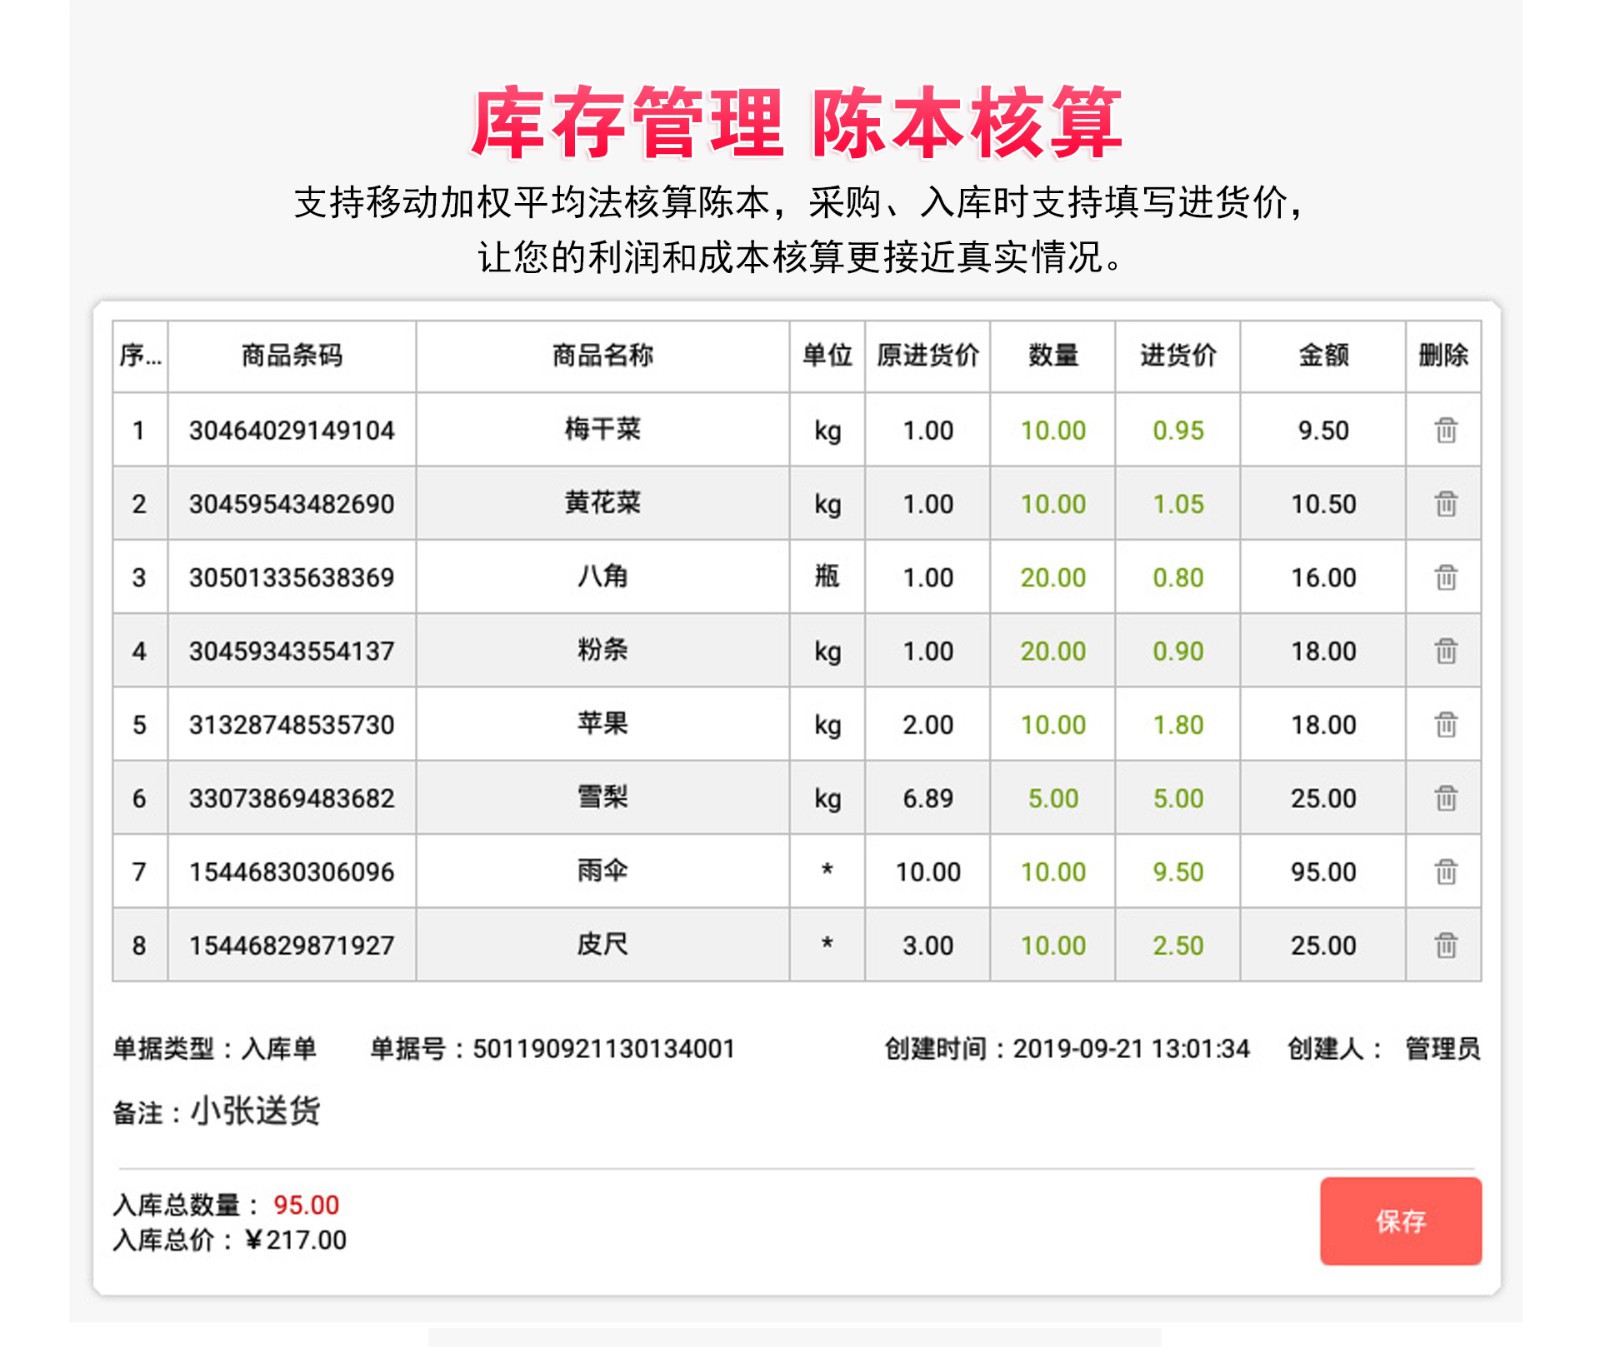Delete the 雨伞 entry
This screenshot has height=1347, width=1600.
click(x=1445, y=872)
